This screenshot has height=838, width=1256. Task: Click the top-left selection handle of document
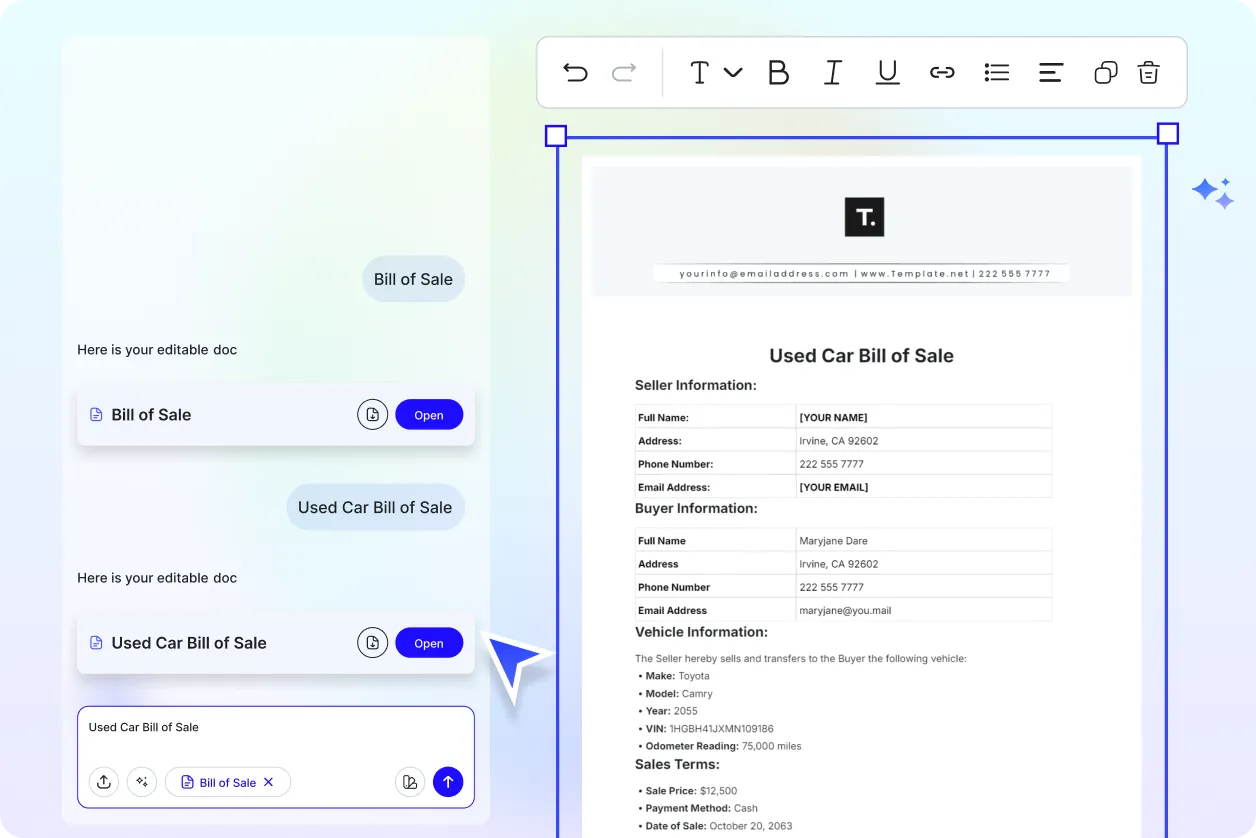click(x=556, y=135)
